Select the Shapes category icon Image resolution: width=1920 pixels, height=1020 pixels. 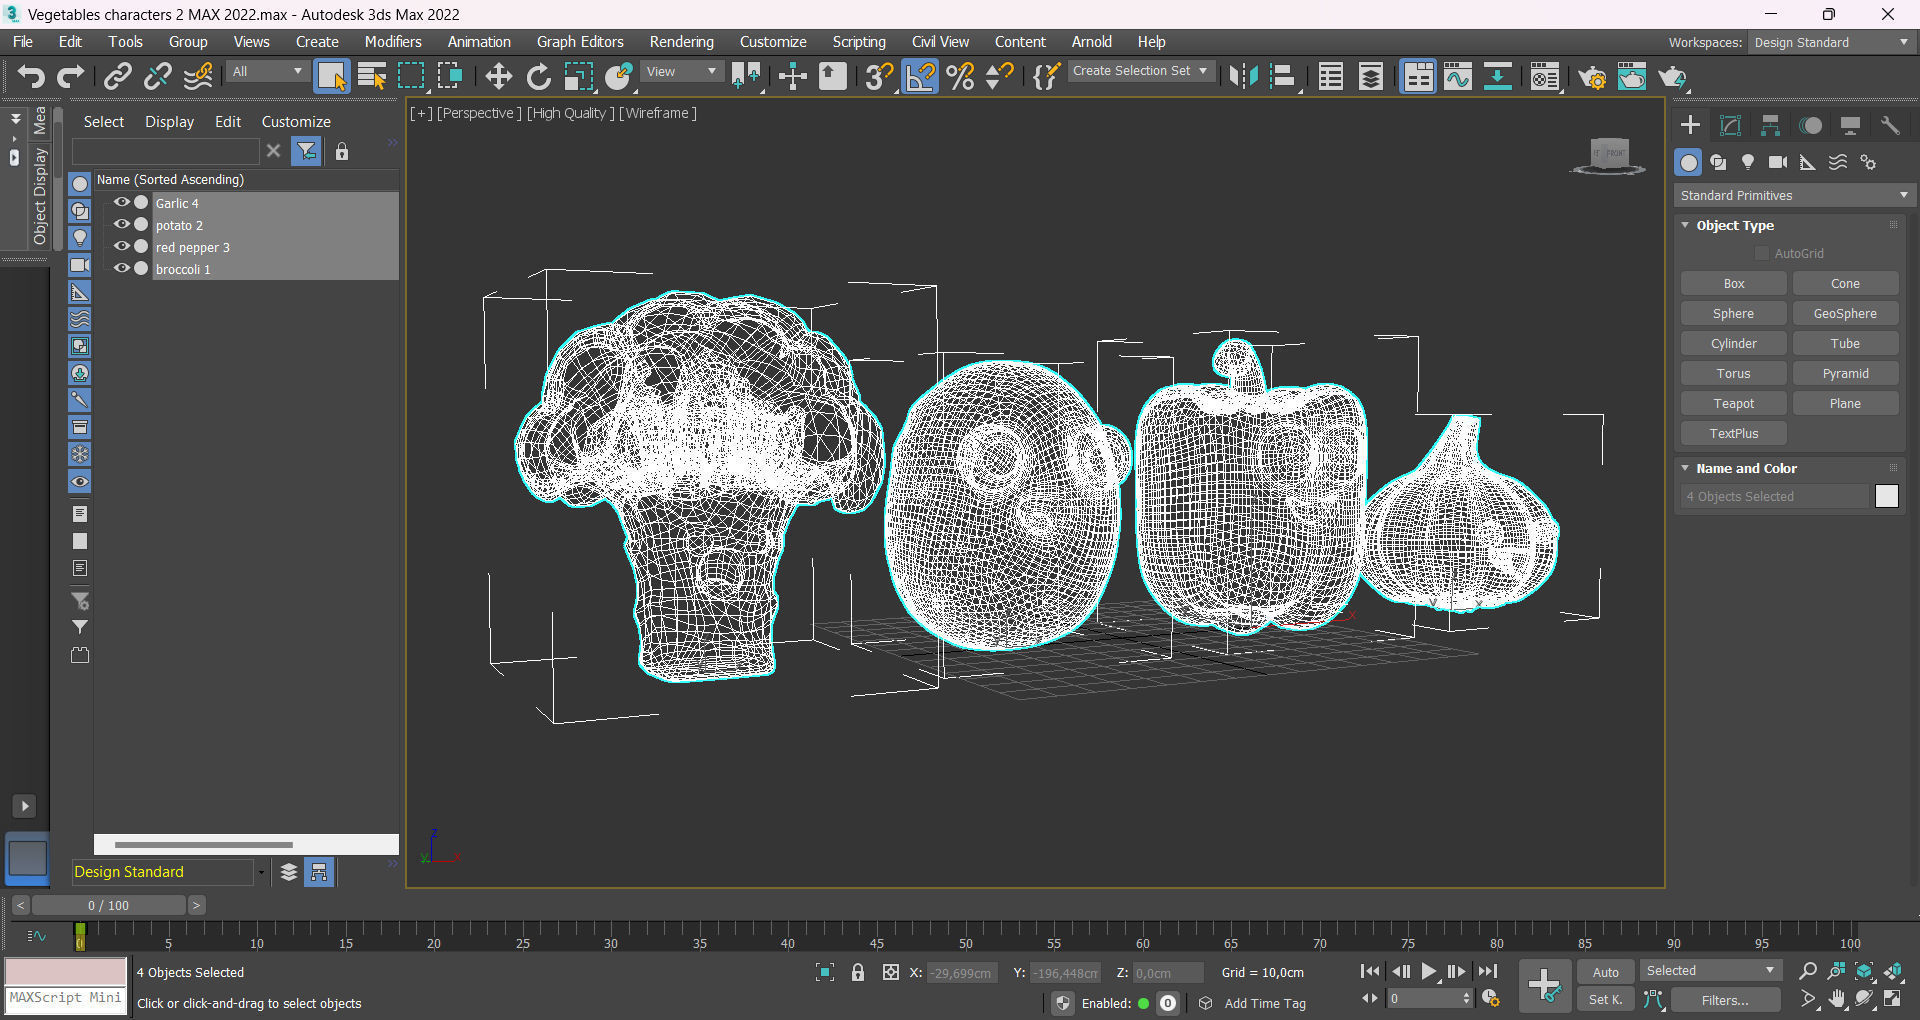(x=1718, y=162)
